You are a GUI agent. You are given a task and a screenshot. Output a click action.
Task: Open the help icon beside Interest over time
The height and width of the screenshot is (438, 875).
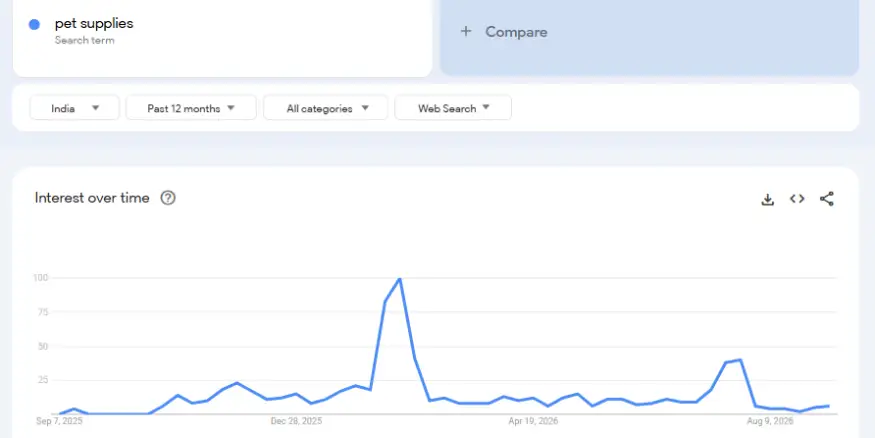[x=168, y=198]
